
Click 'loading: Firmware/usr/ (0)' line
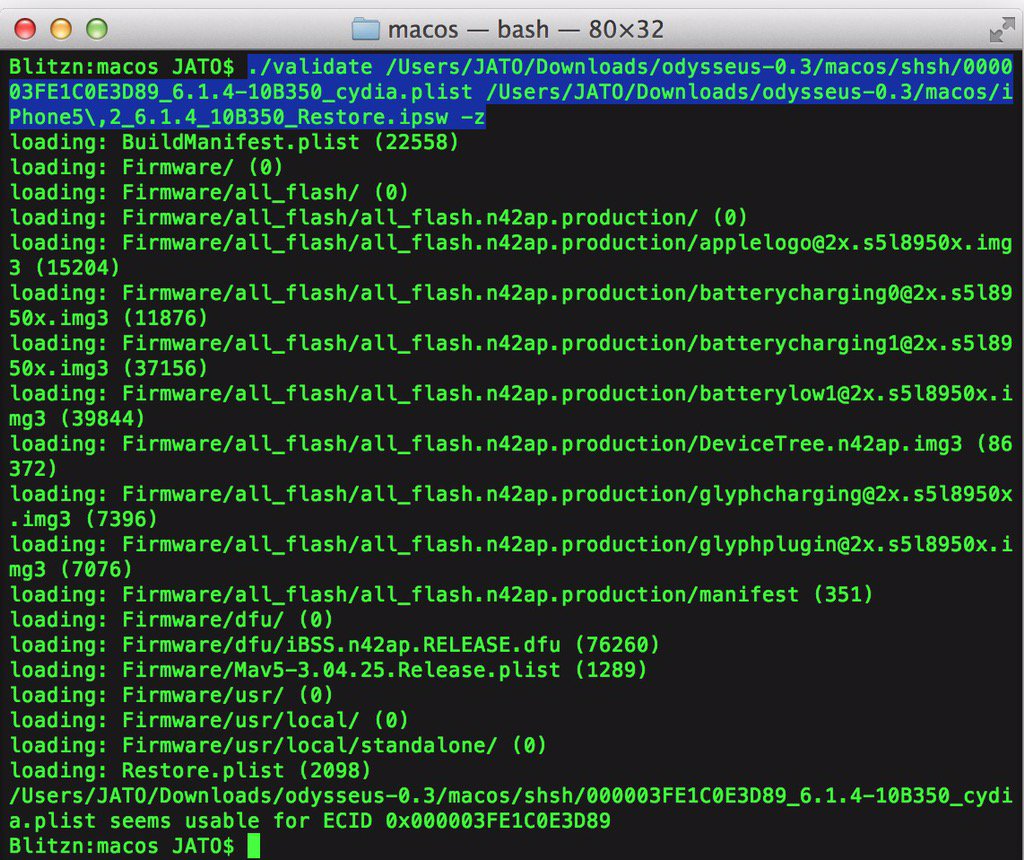click(171, 695)
